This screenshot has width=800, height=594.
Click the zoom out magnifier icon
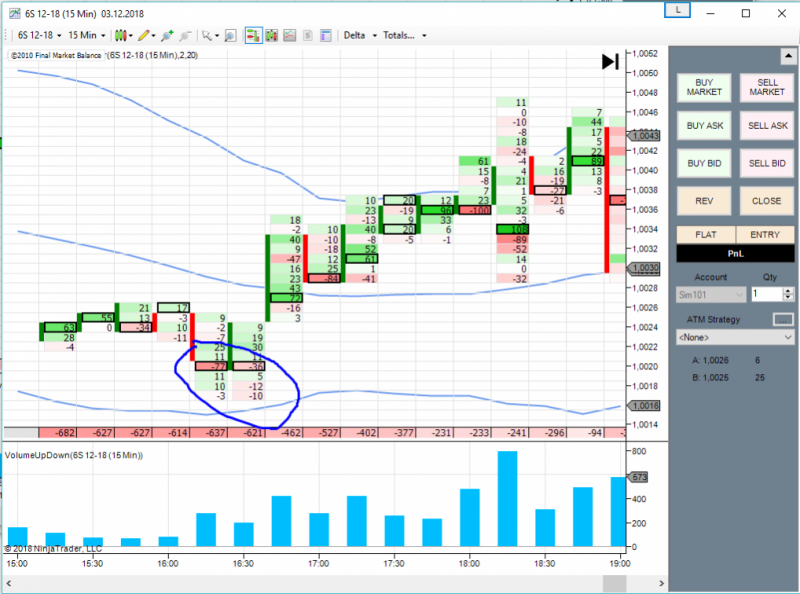coord(185,35)
